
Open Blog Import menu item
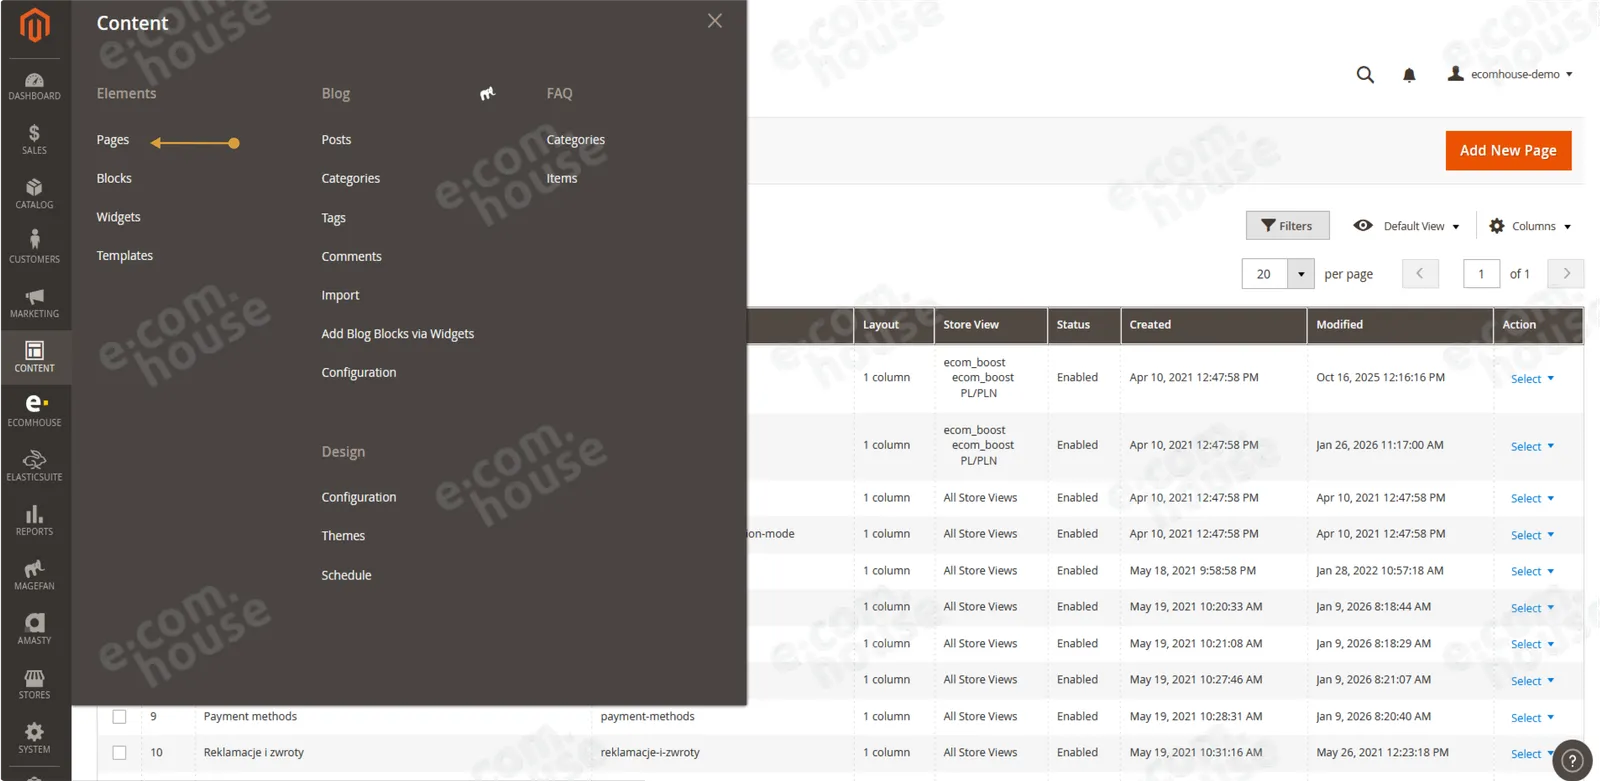pos(340,295)
